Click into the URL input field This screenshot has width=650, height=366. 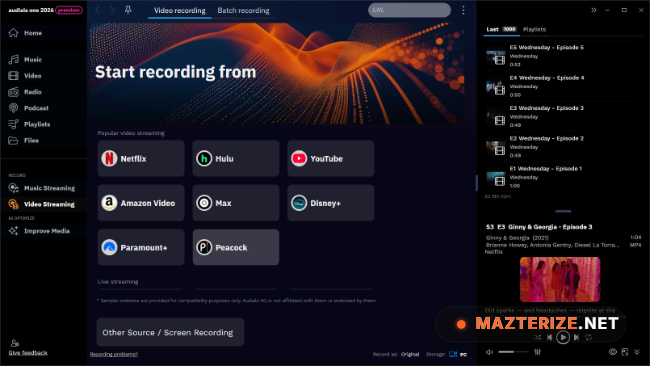point(409,10)
